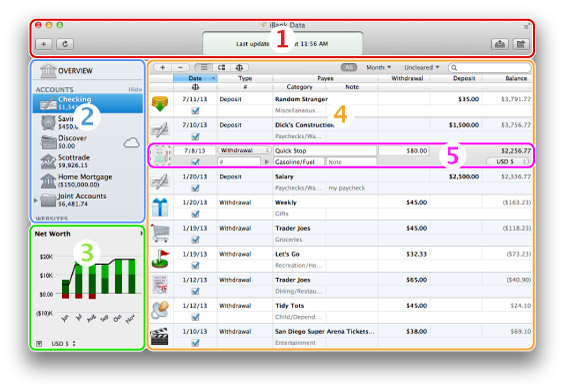Image resolution: width=565 pixels, height=390 pixels.
Task: Open the Withdrawal type dropdown for Quick Stop
Action: 245,150
